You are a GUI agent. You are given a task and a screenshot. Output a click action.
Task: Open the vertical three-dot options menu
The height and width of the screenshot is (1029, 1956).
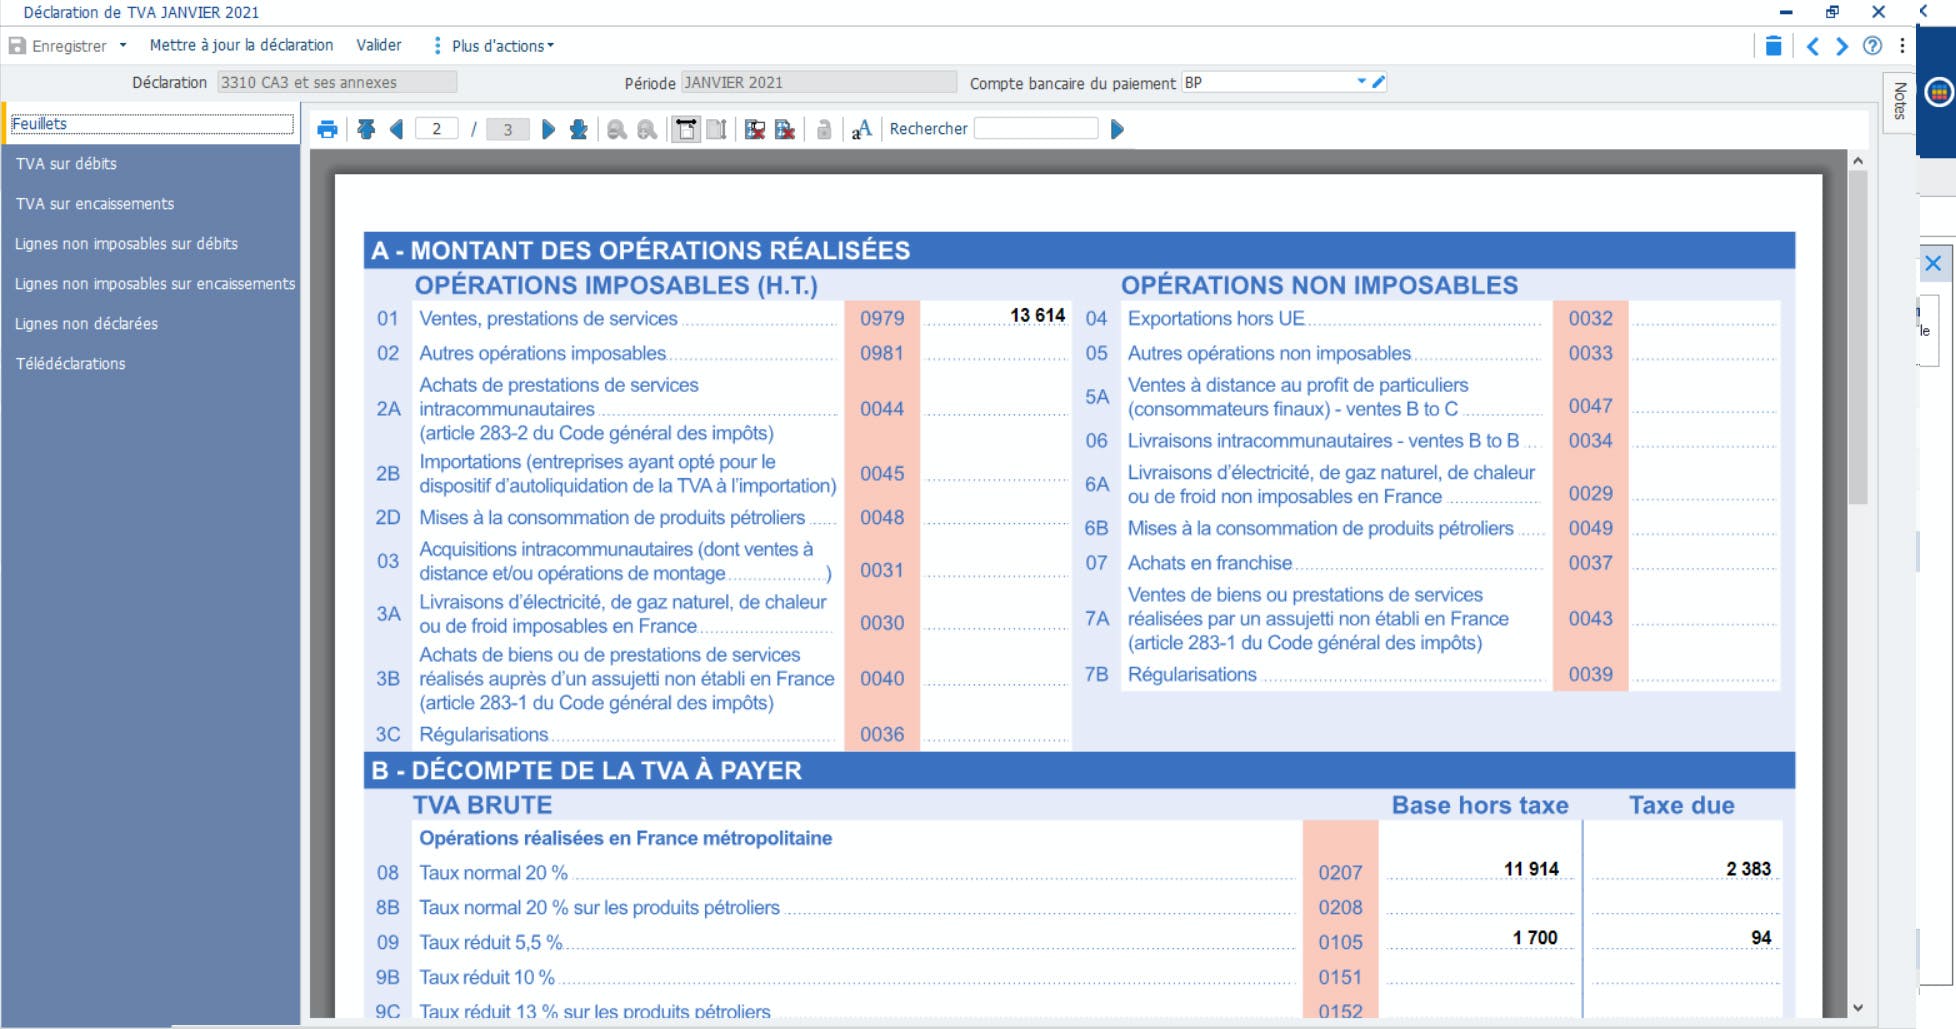1902,46
